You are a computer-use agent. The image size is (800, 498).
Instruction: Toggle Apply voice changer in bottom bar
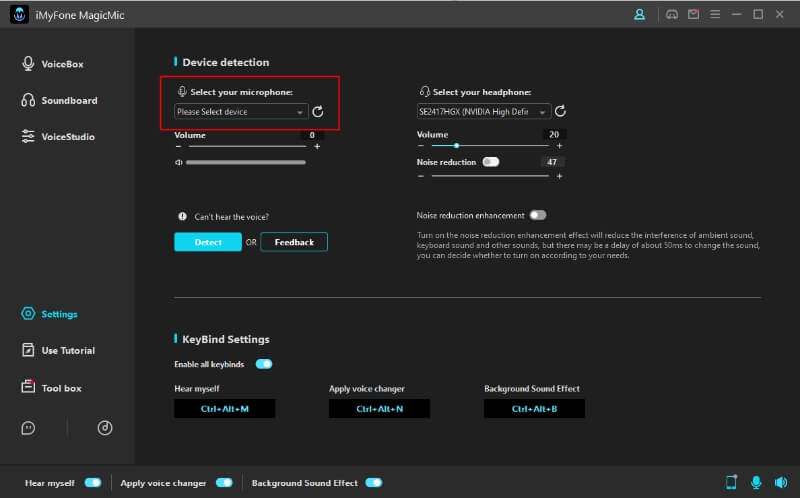pyautogui.click(x=224, y=482)
